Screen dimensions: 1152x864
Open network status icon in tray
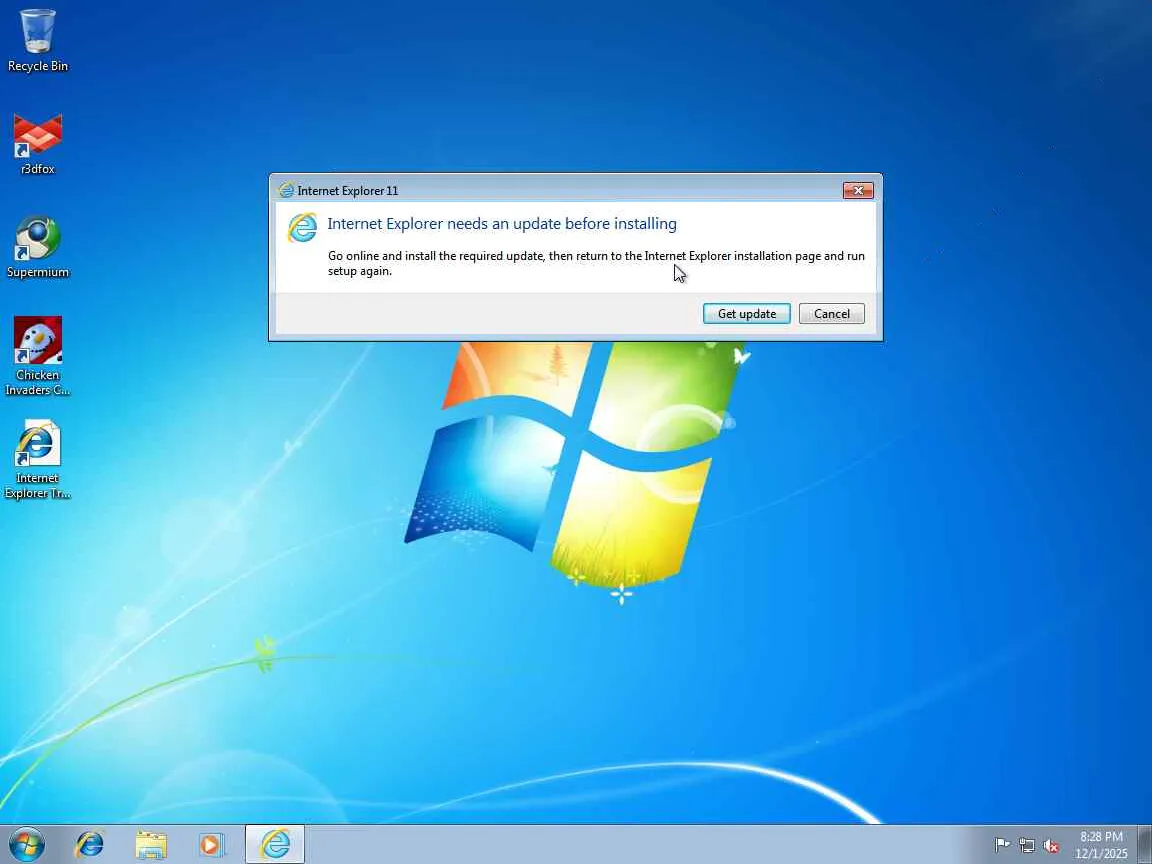(1026, 846)
